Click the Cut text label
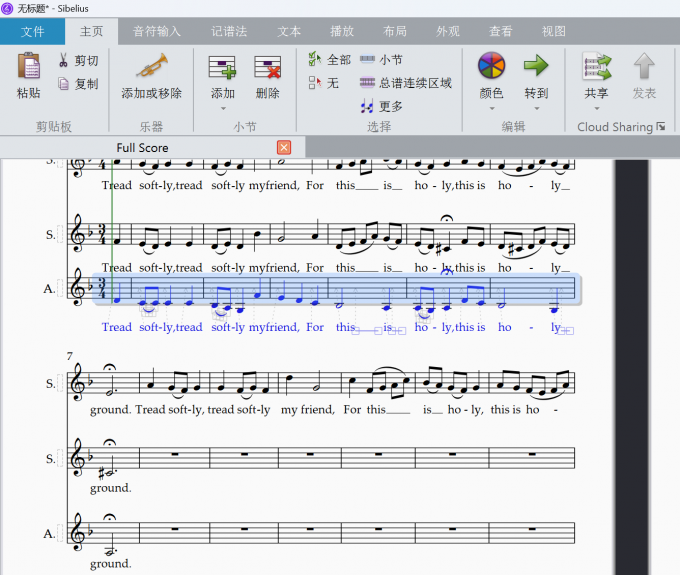This screenshot has width=680, height=575. click(x=87, y=60)
